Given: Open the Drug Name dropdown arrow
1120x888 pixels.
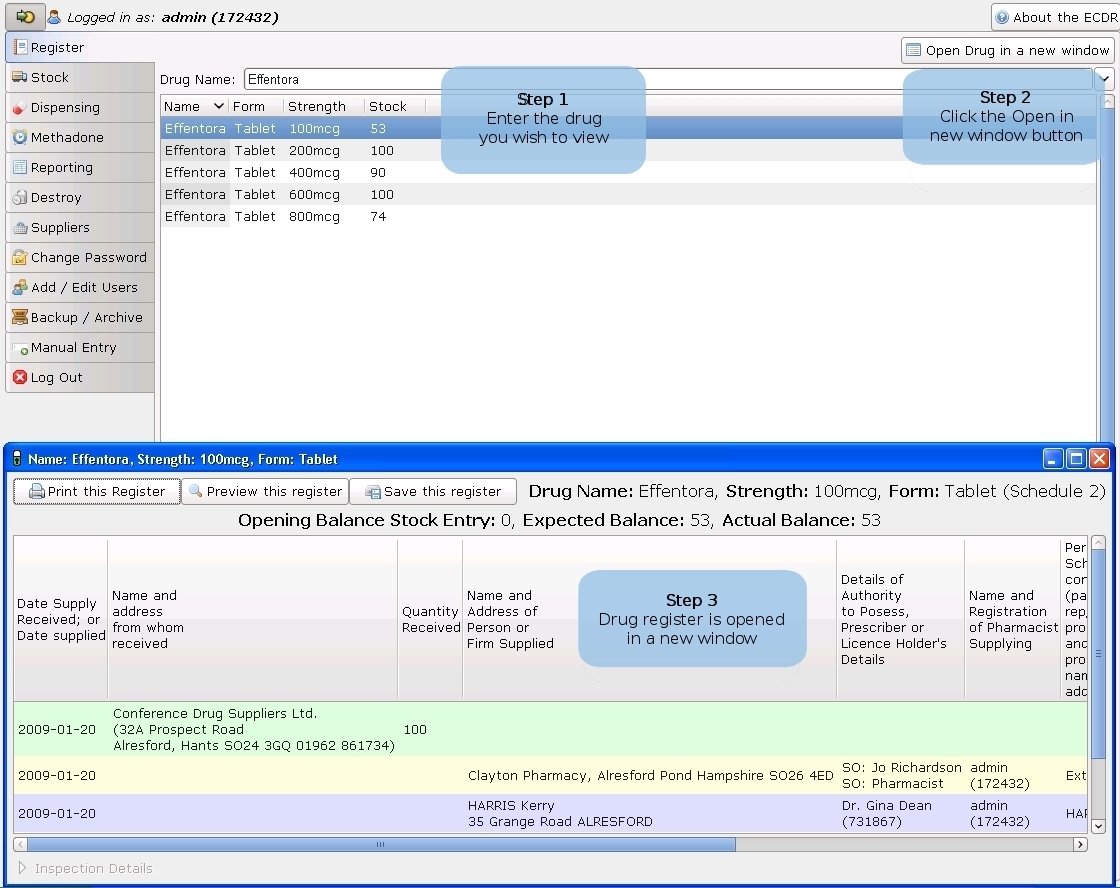Looking at the screenshot, I should (1104, 79).
